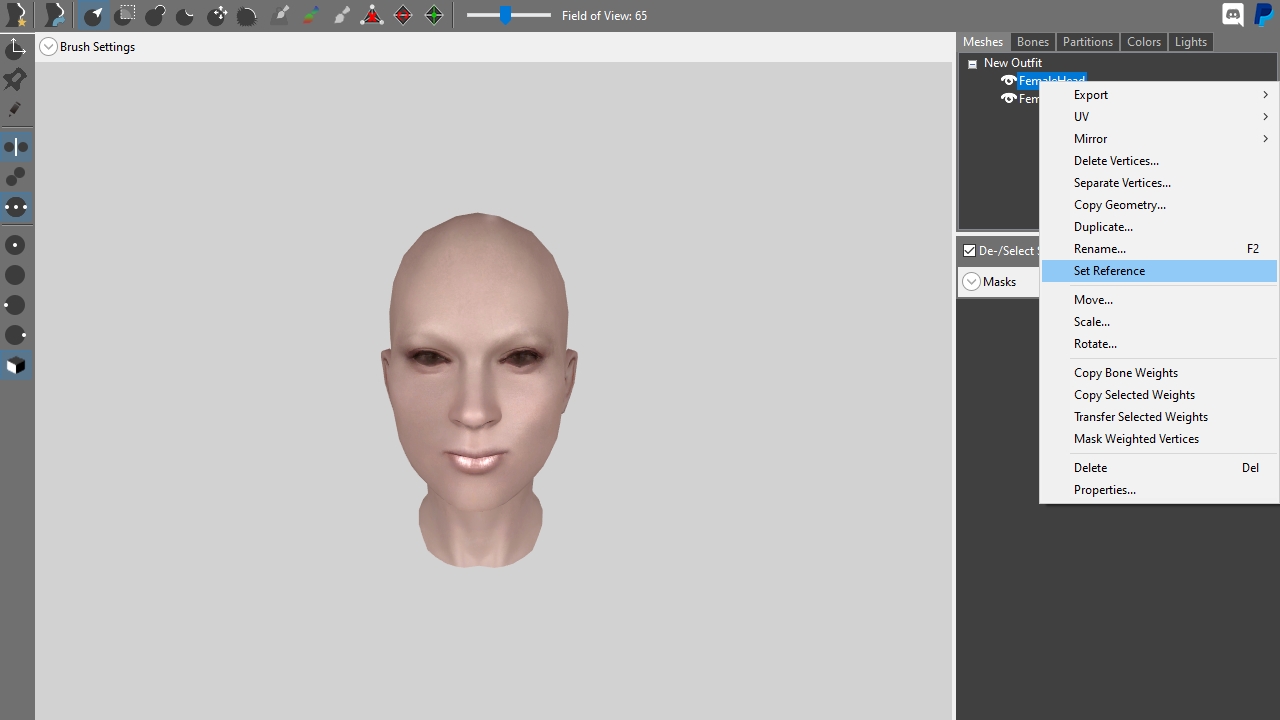Choose the red pyramid weight tool

click(x=372, y=15)
